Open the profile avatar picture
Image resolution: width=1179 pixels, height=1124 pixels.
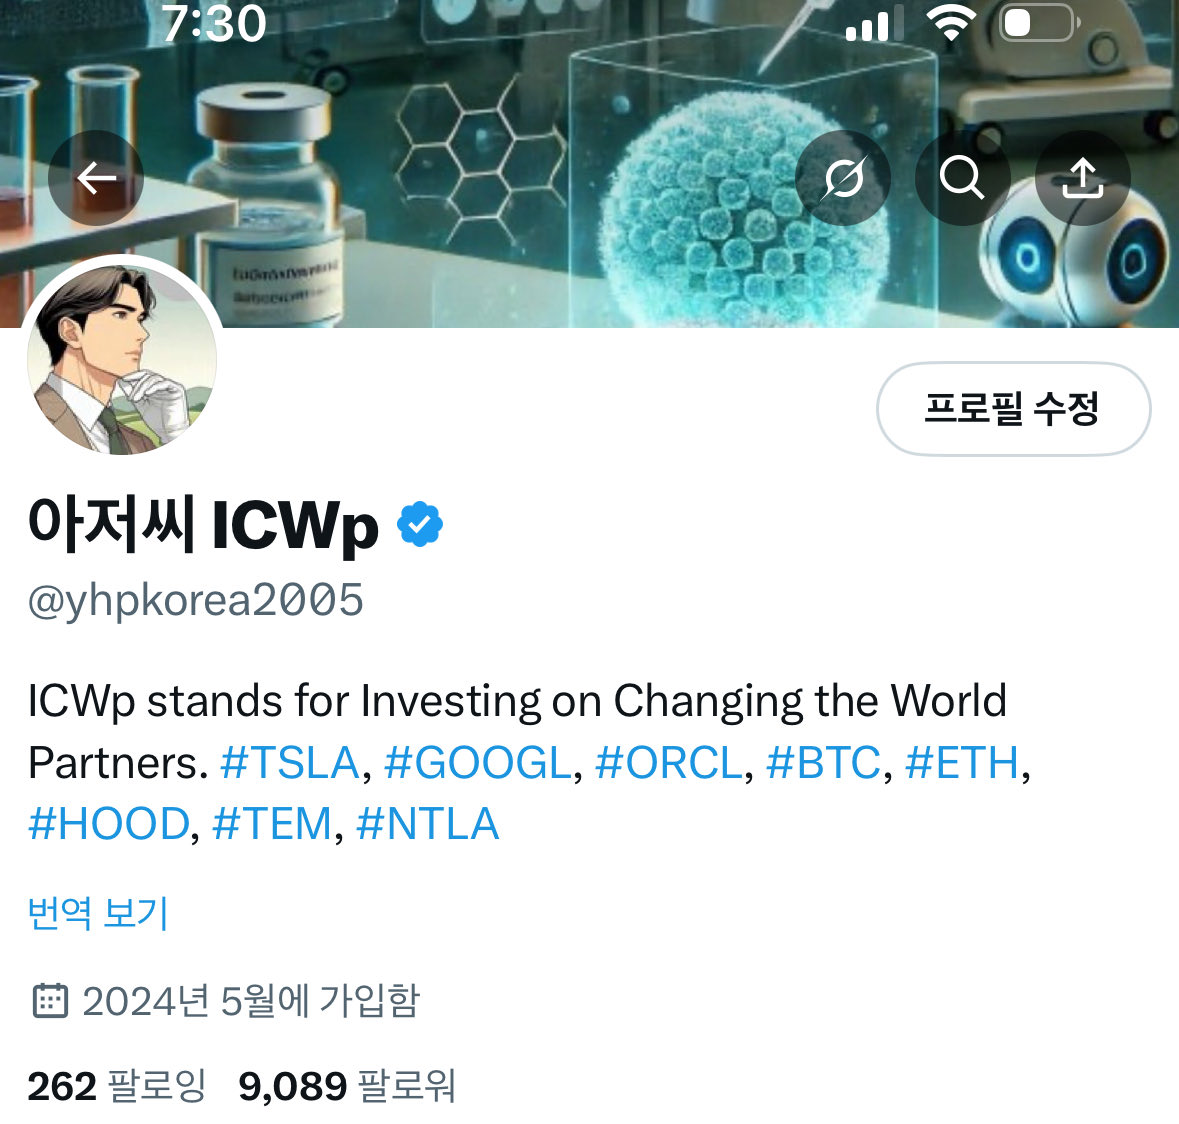click(122, 359)
